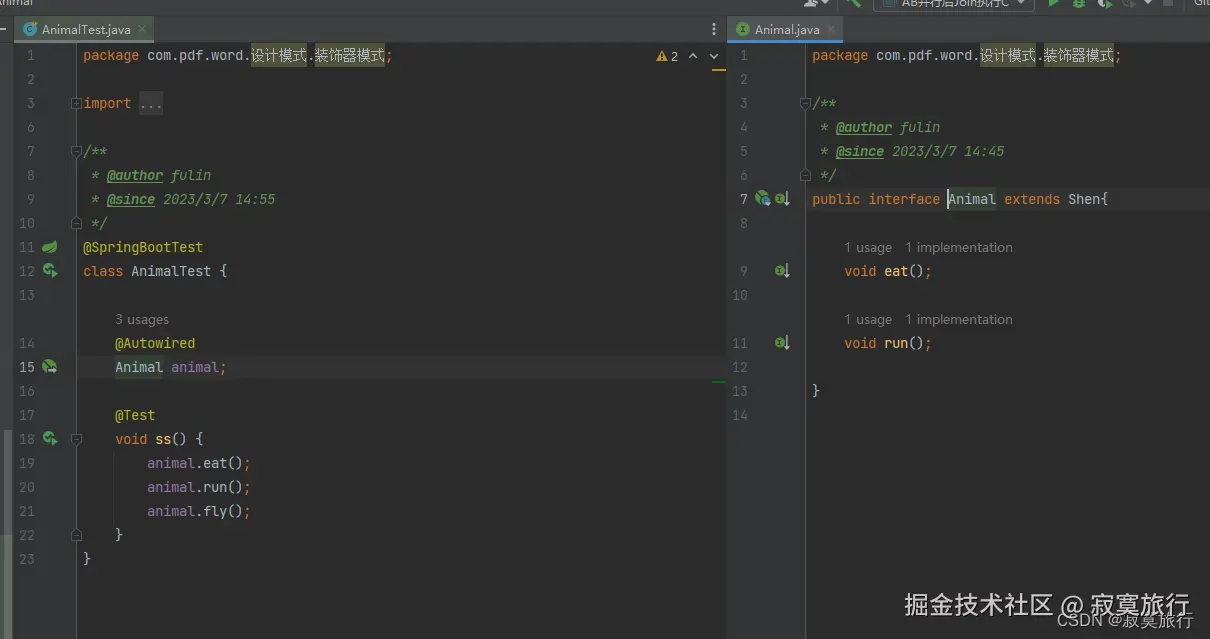
Task: Switch to the AnimalTest.java tab
Action: pos(86,30)
